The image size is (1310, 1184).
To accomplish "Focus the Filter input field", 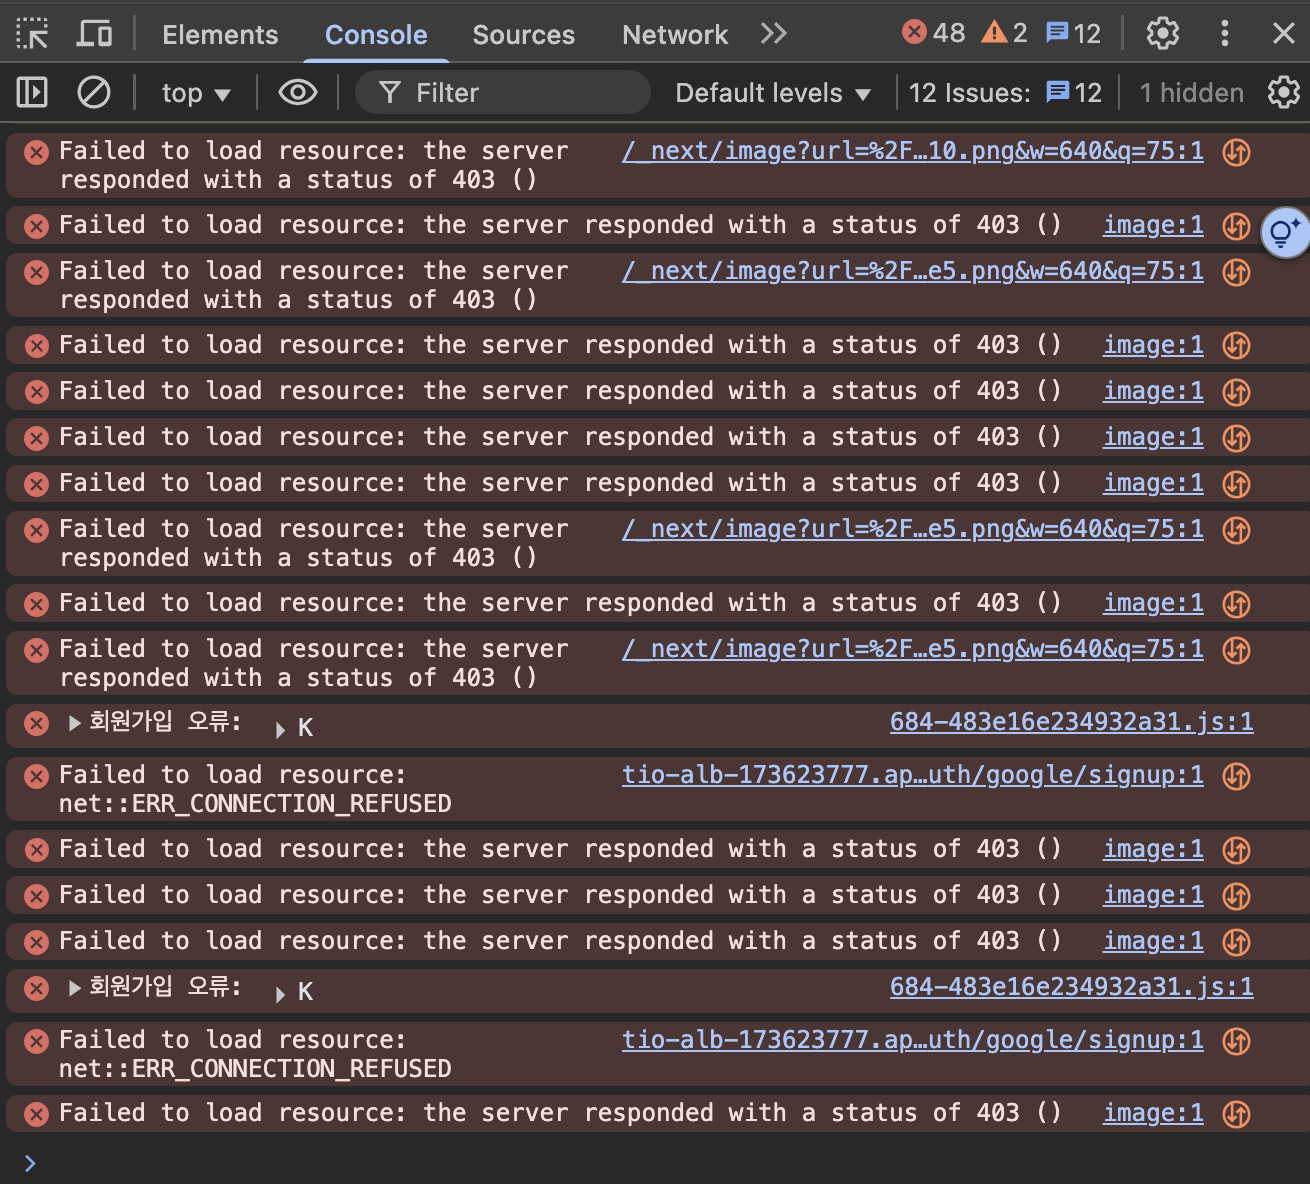I will pos(503,93).
